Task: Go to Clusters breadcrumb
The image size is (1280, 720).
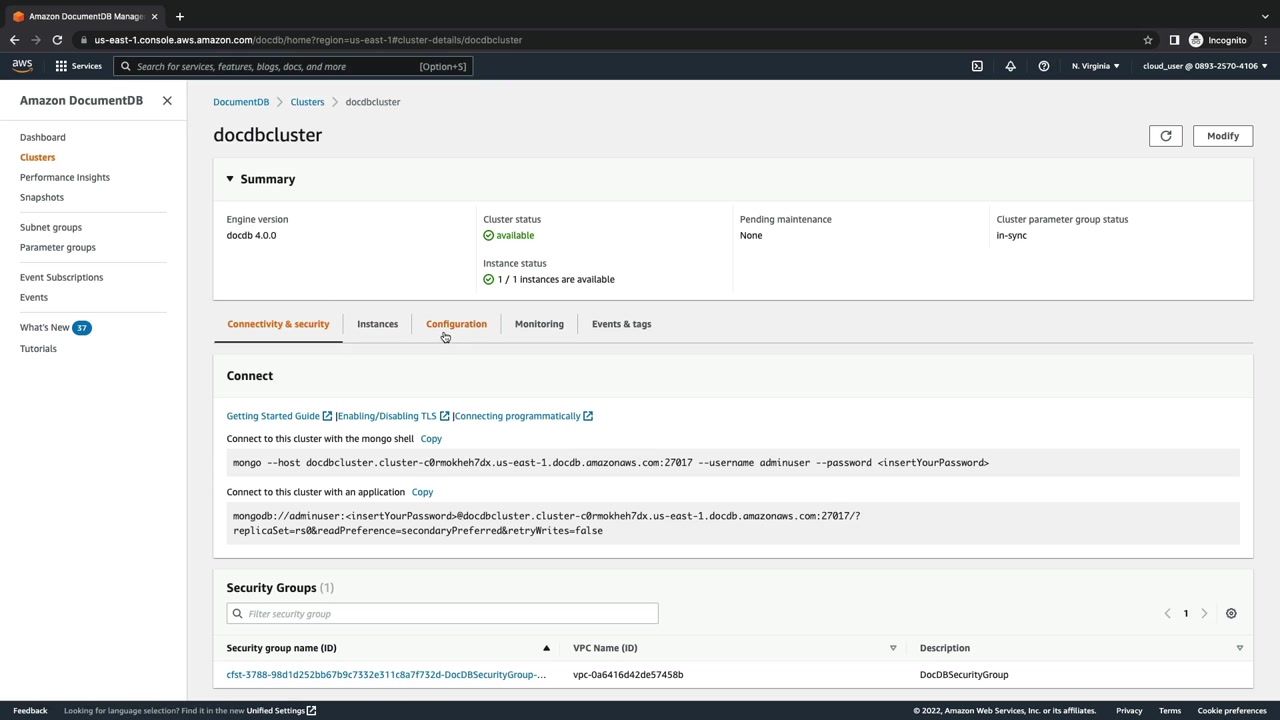Action: click(307, 102)
